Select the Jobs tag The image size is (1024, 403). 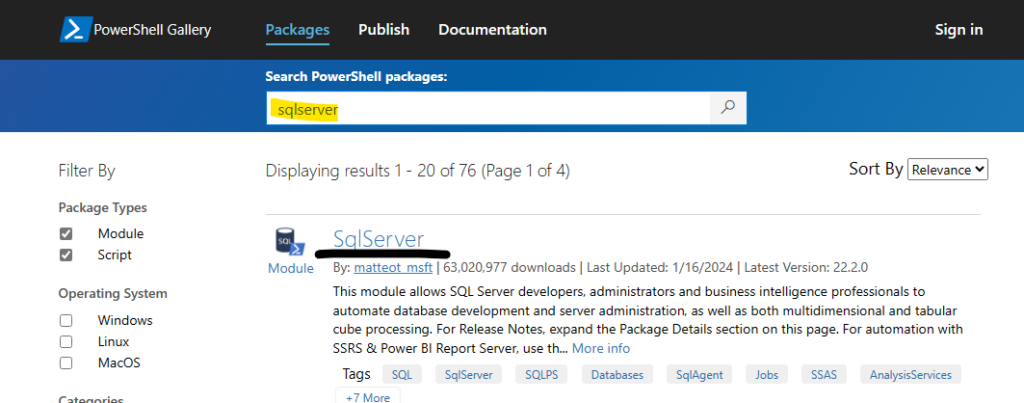(x=767, y=374)
